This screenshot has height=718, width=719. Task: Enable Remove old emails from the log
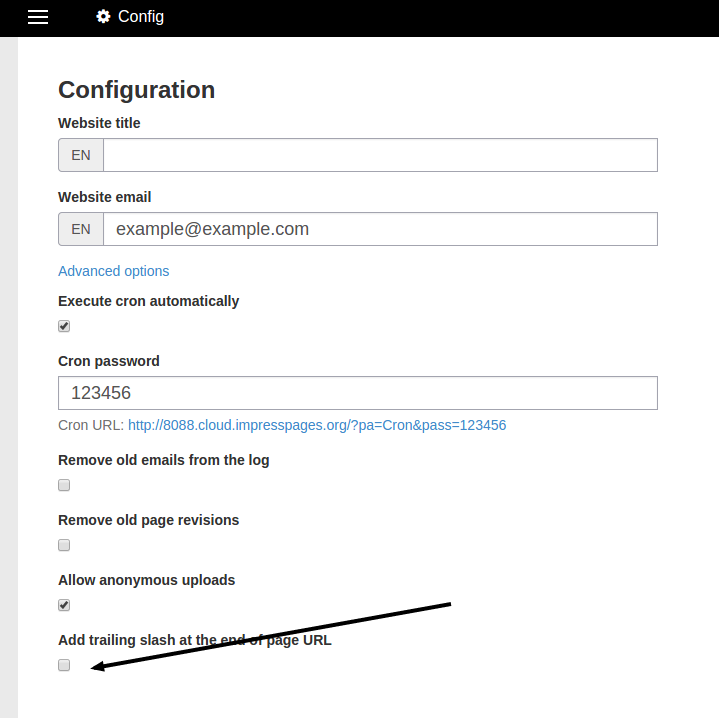64,485
